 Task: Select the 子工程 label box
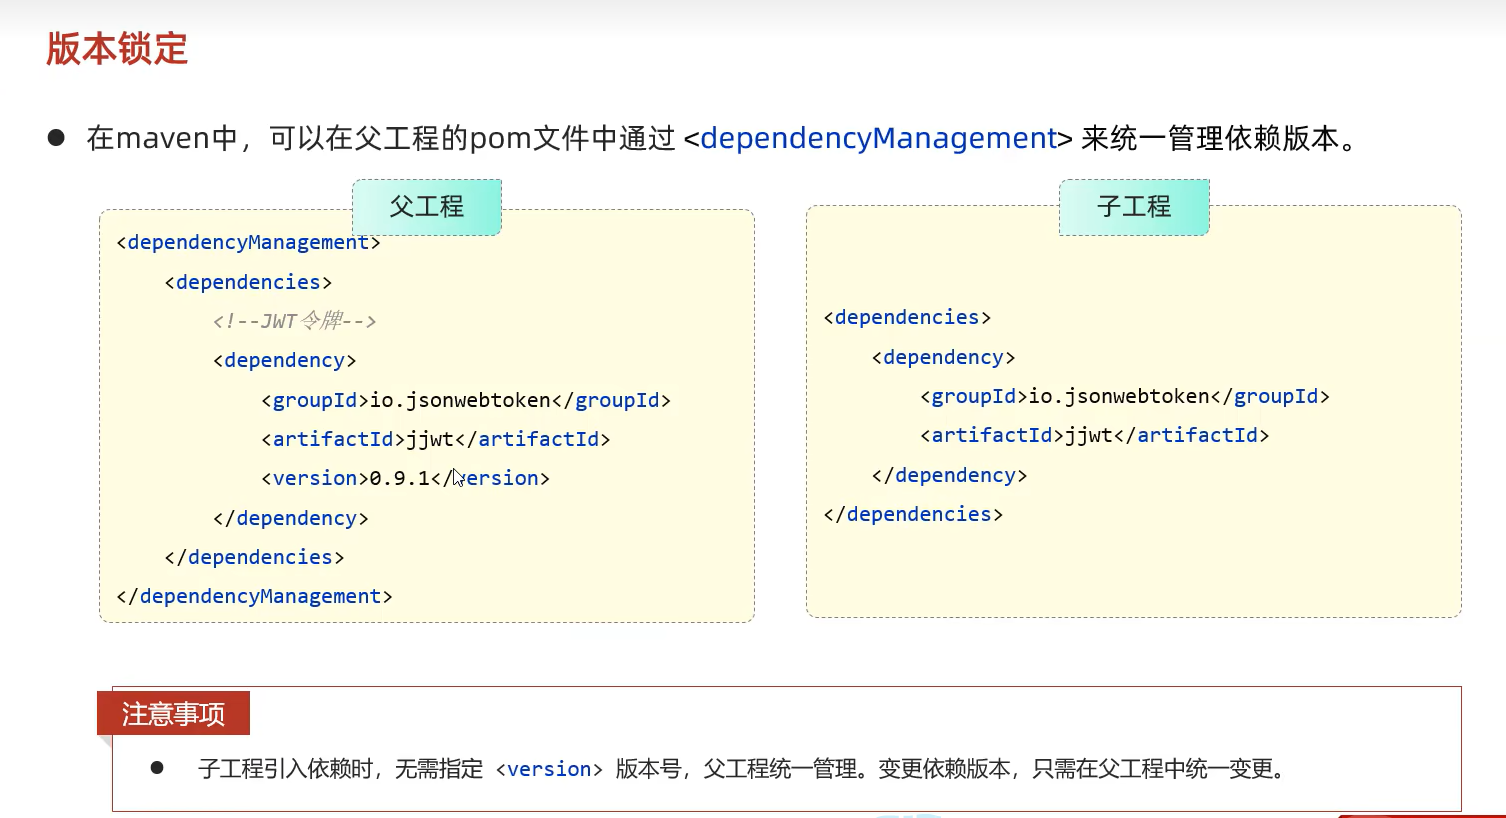1134,207
